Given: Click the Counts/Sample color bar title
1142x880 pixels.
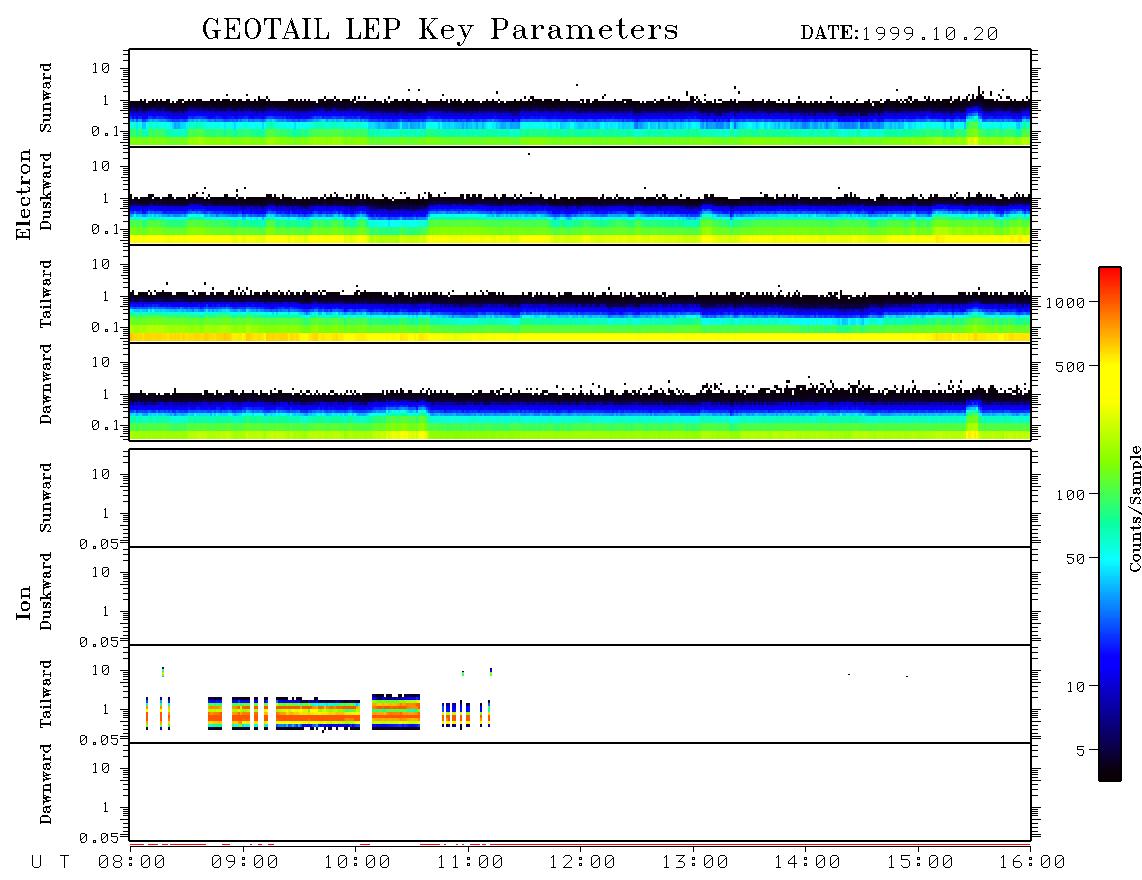Looking at the screenshot, I should click(x=1134, y=508).
